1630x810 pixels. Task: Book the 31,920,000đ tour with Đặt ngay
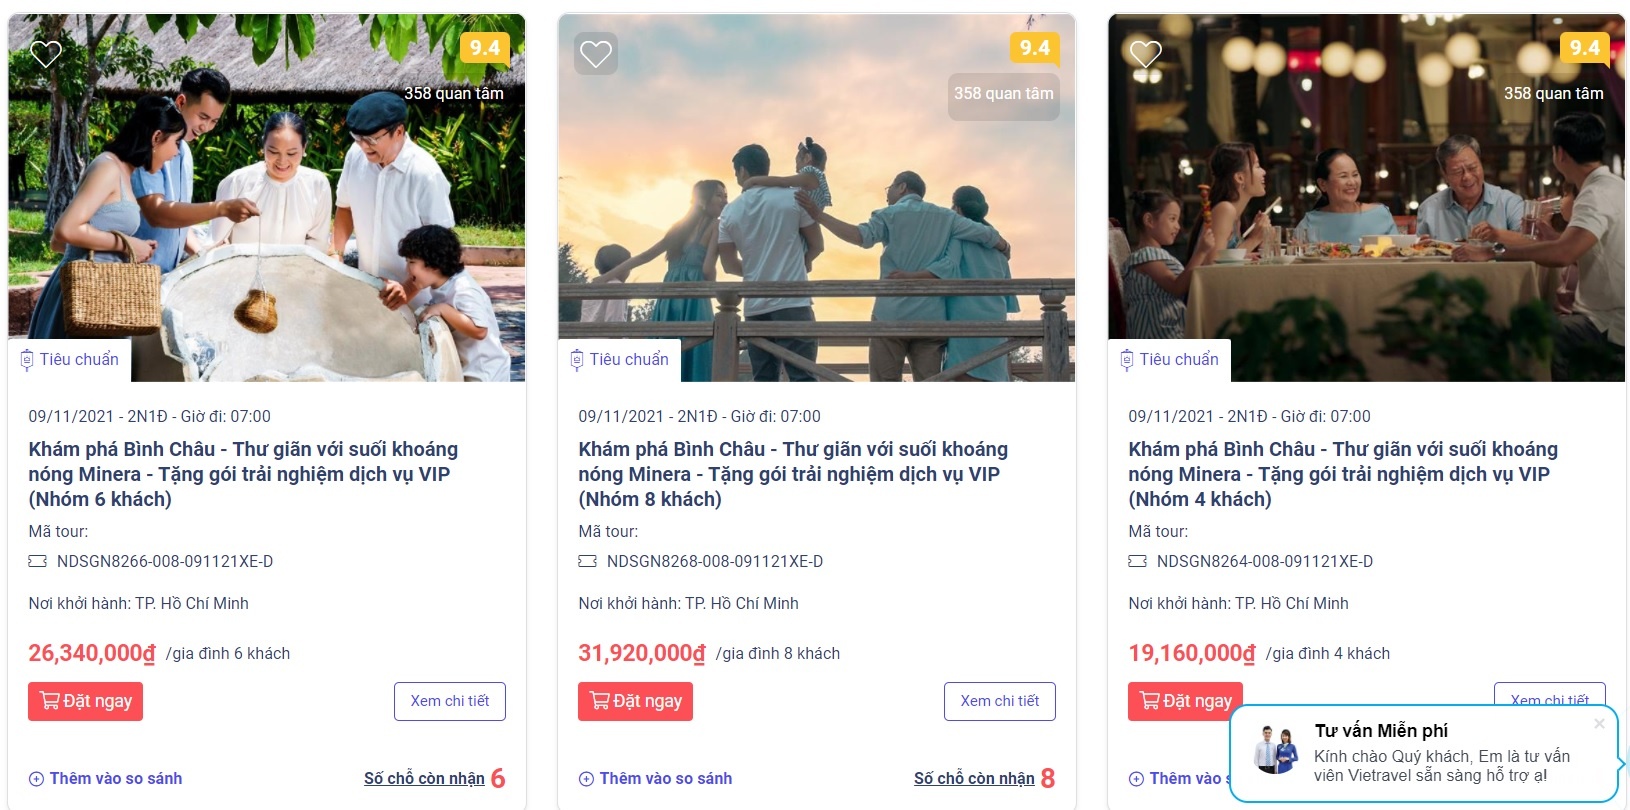635,701
